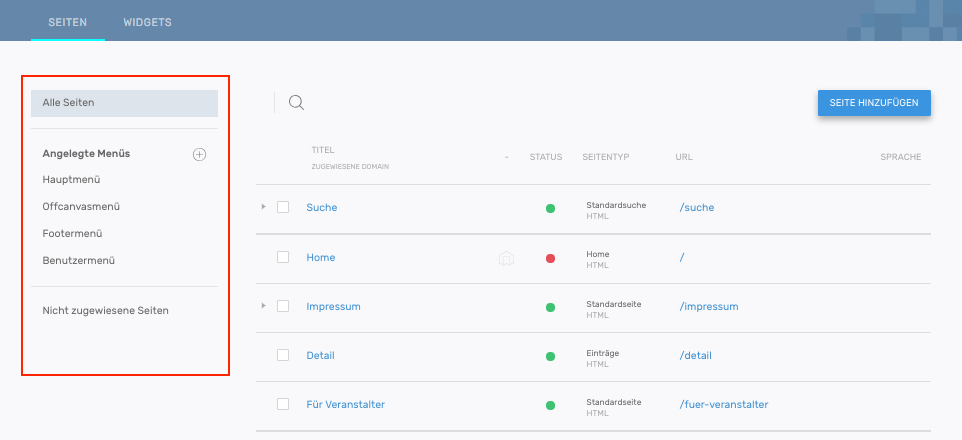This screenshot has height=440, width=962.
Task: Expand the Suche page subtree
Action: point(264,207)
